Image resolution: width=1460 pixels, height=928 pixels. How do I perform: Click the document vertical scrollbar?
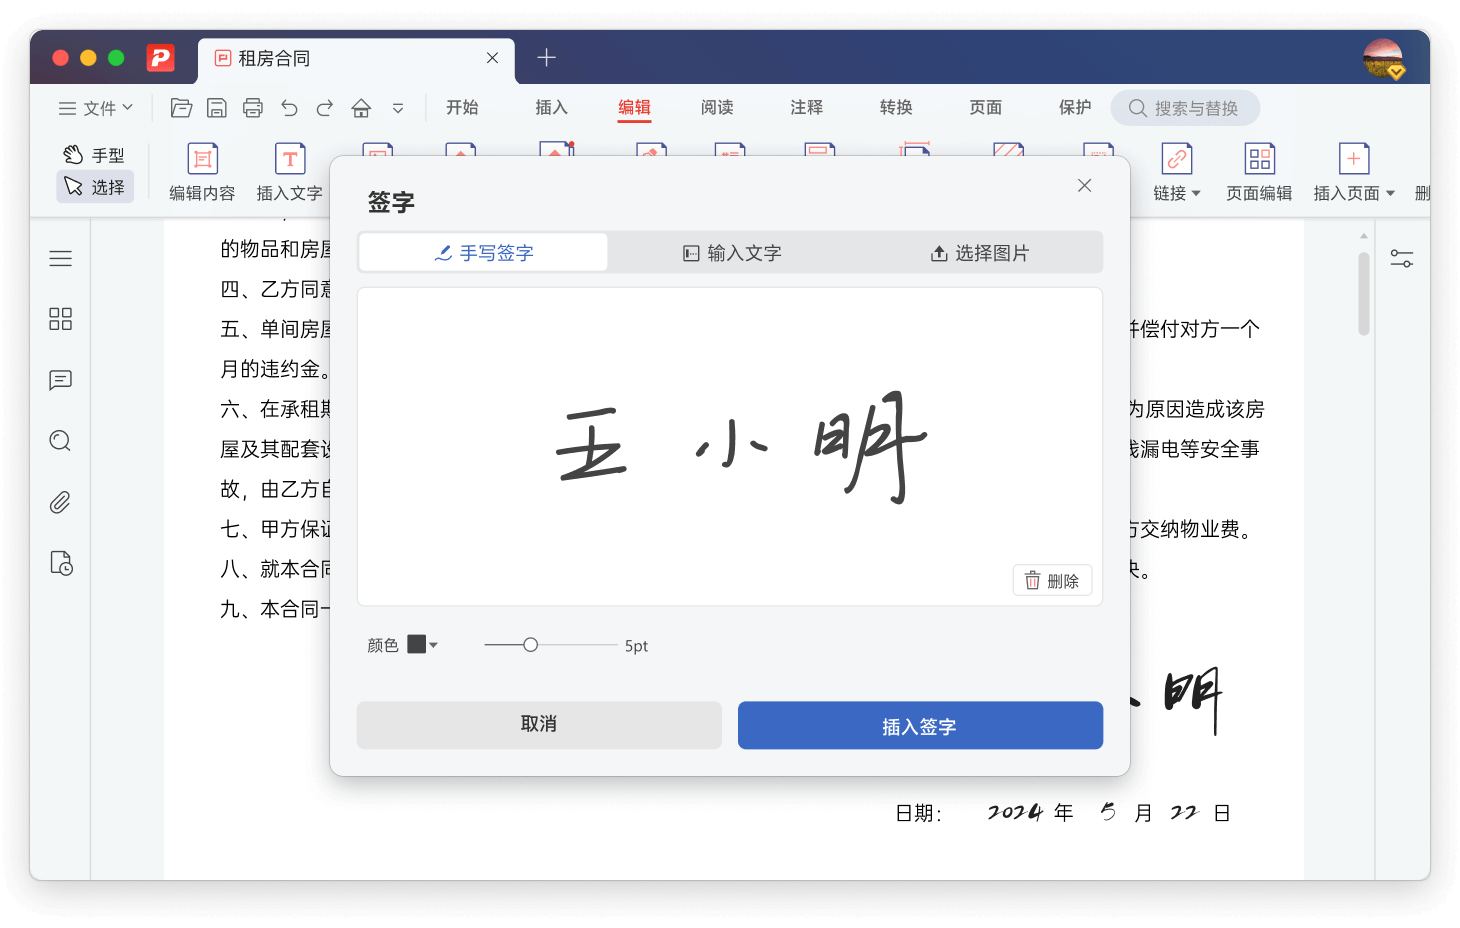(x=1364, y=293)
